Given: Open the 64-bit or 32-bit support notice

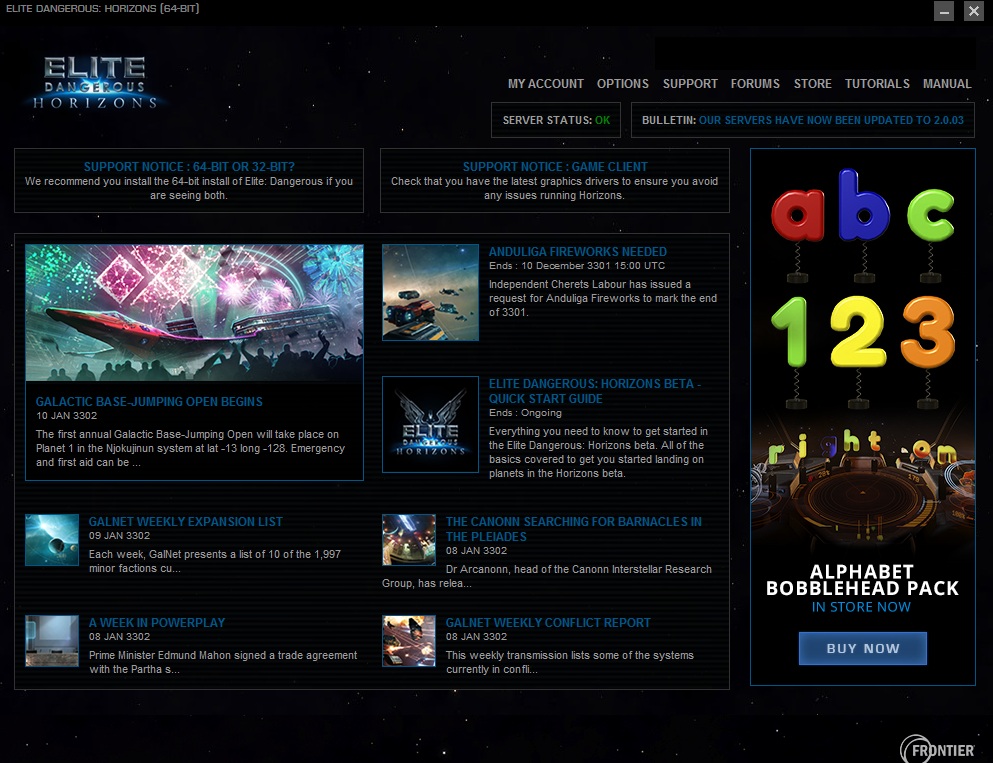Looking at the screenshot, I should coord(189,180).
